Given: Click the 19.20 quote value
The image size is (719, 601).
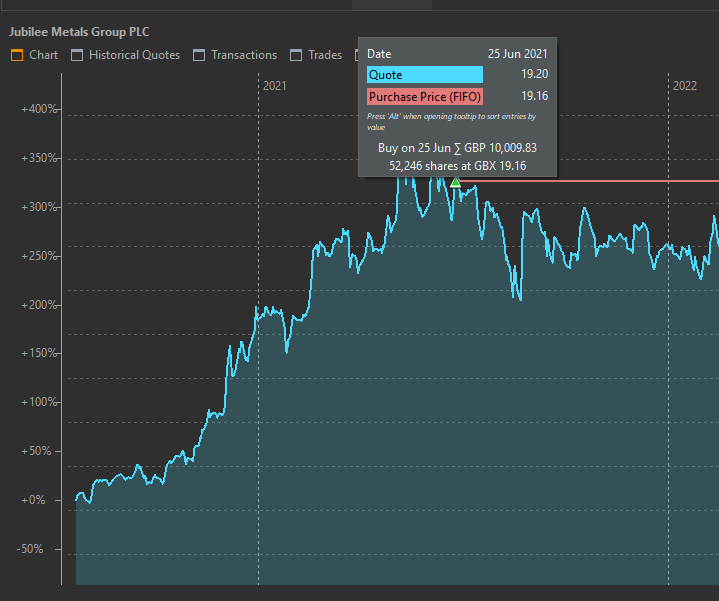Looking at the screenshot, I should click(x=535, y=74).
